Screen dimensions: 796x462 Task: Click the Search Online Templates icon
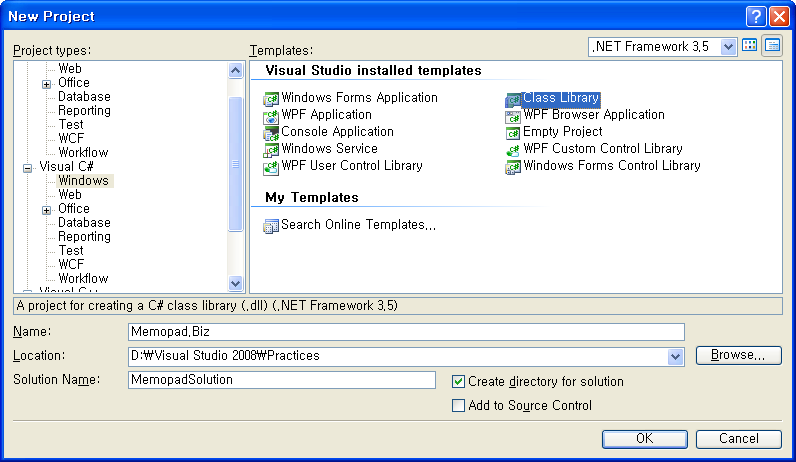tap(271, 226)
